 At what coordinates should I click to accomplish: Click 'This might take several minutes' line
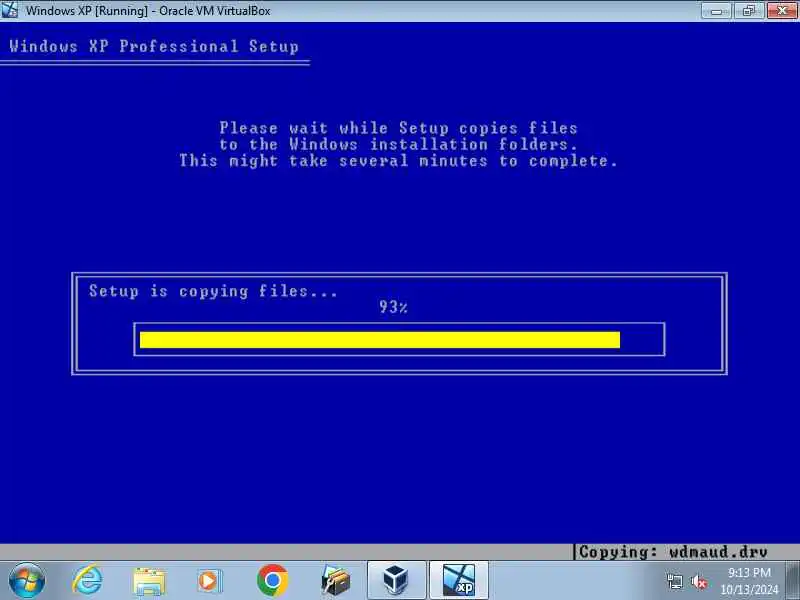(x=398, y=161)
